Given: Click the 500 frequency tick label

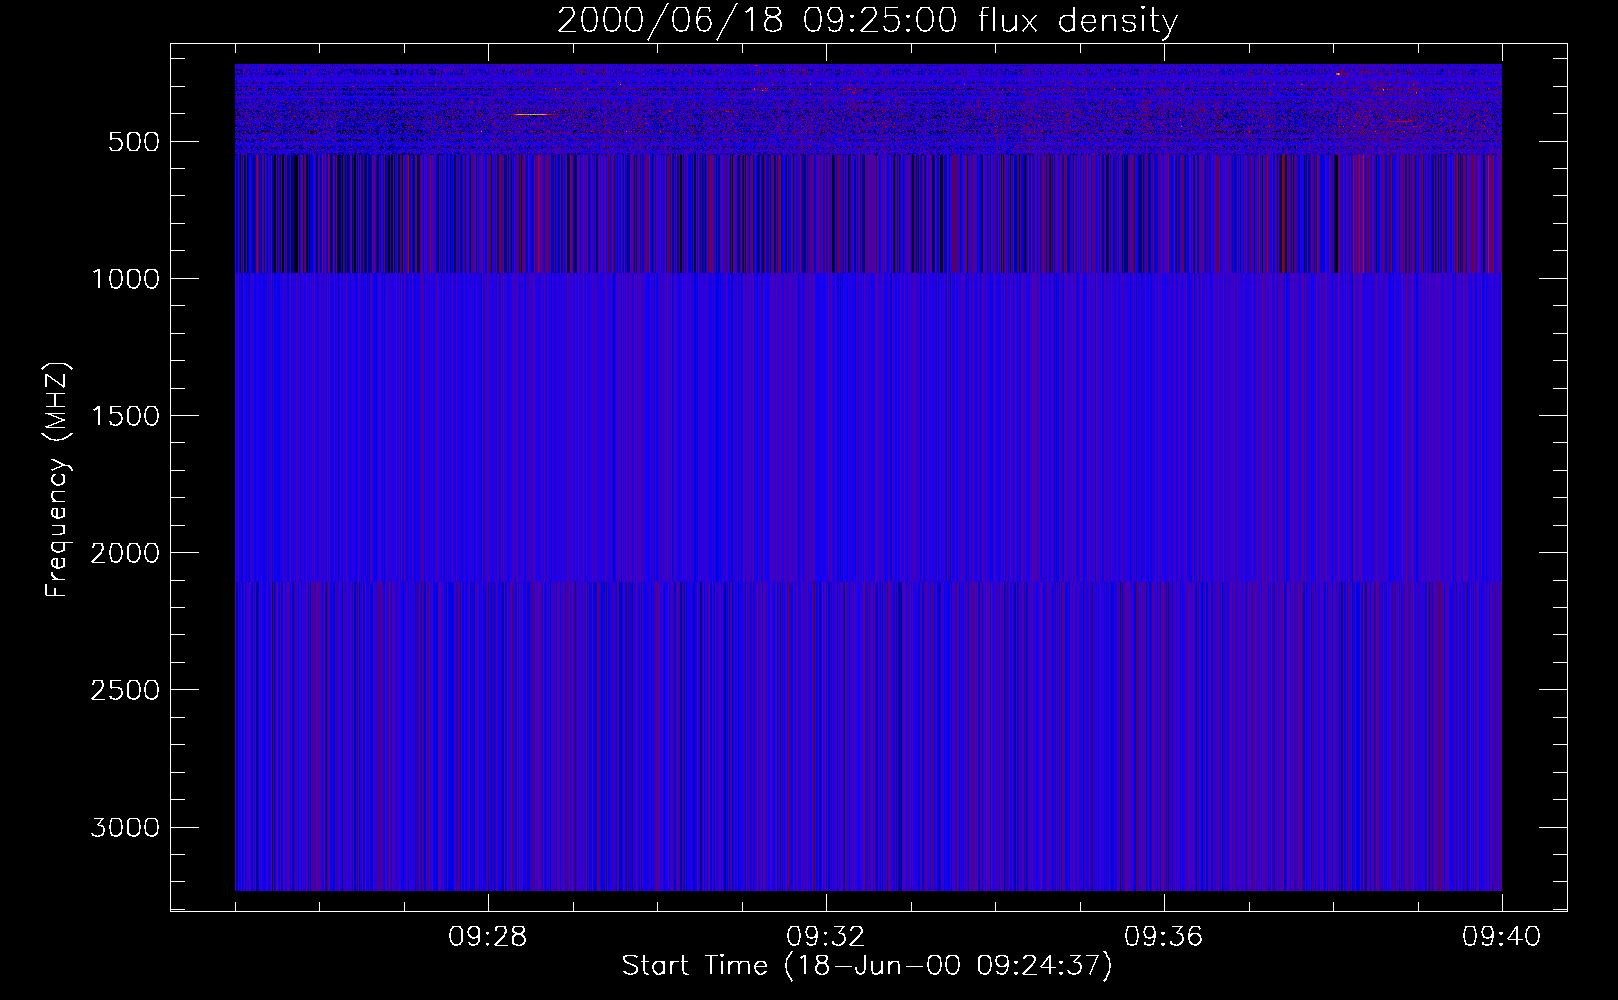Looking at the screenshot, I should 134,142.
